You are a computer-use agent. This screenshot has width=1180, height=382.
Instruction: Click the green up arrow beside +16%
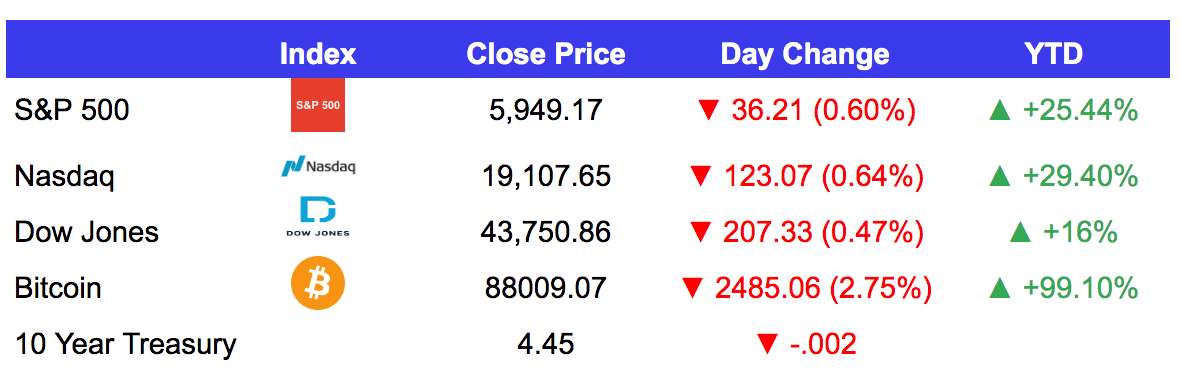[1020, 233]
